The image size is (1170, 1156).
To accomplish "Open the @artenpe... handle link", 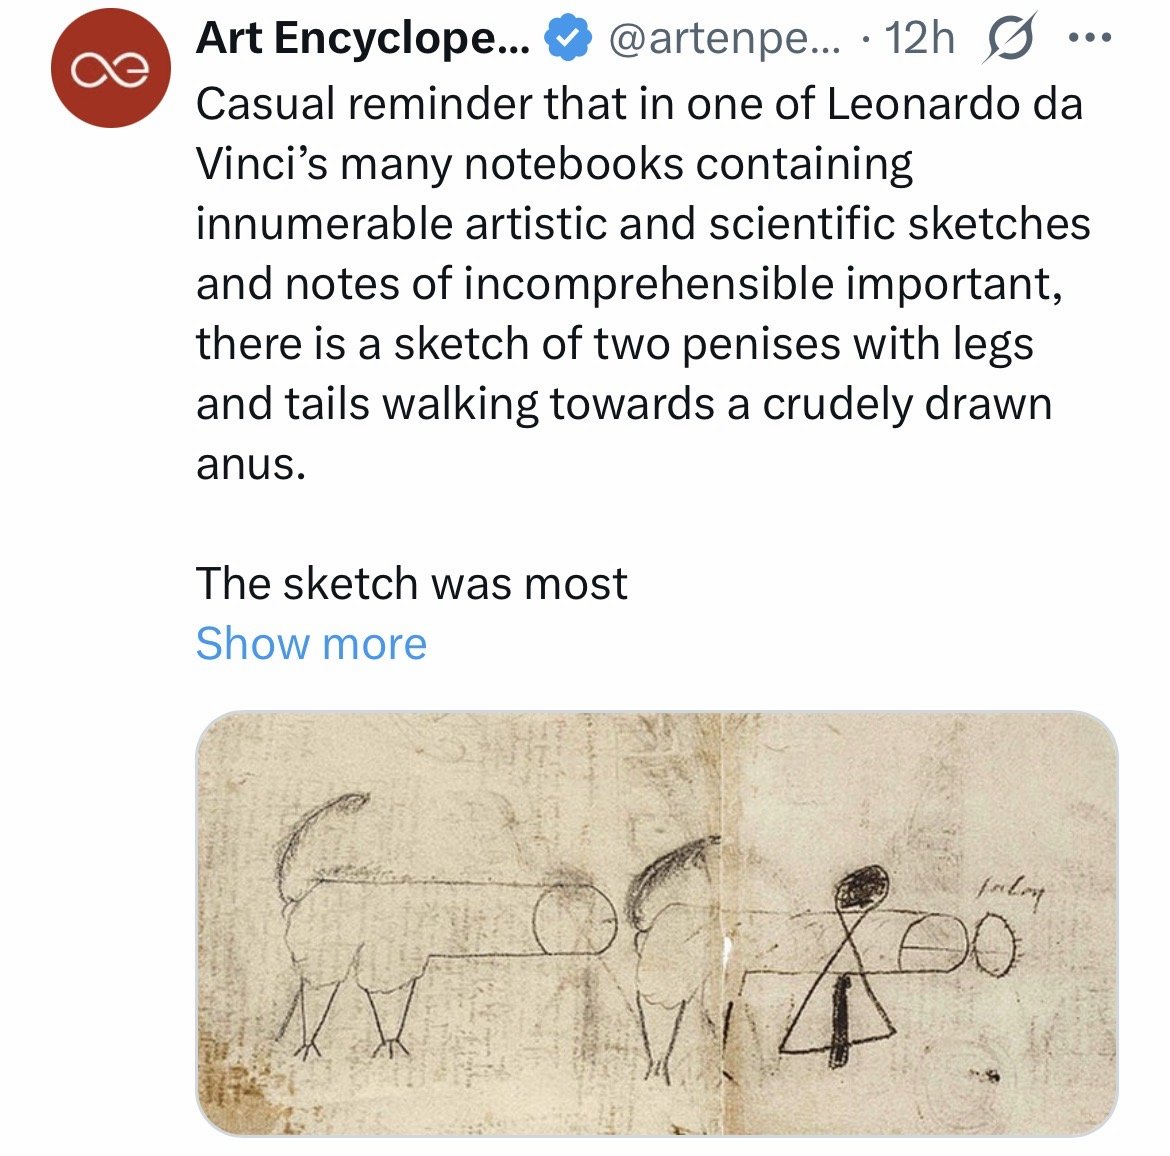I will point(719,39).
